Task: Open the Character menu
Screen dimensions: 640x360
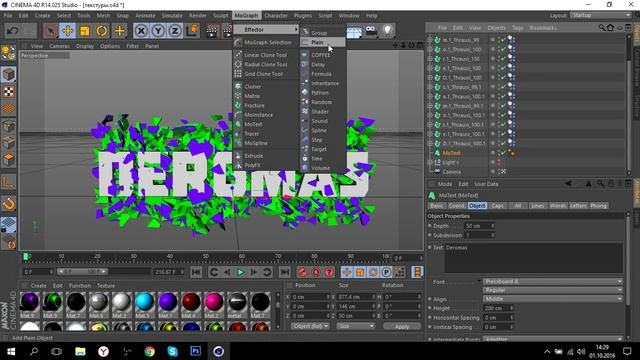Action: tap(276, 16)
